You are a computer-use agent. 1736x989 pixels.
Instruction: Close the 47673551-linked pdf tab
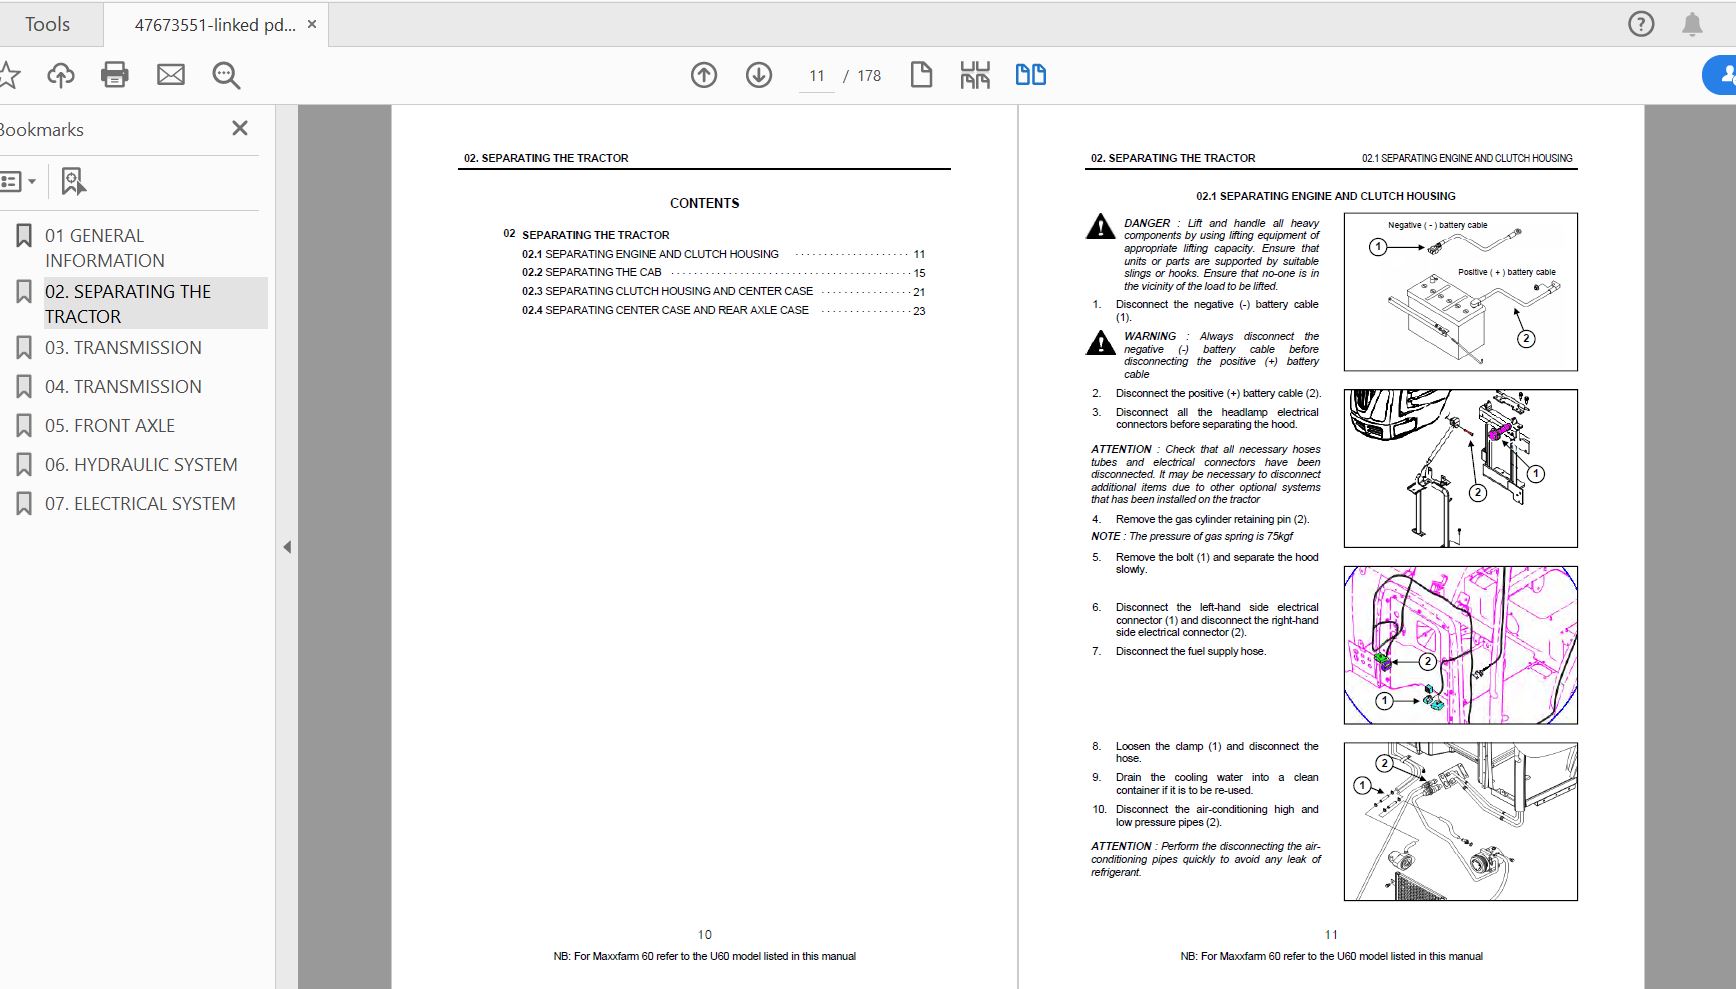click(x=312, y=24)
